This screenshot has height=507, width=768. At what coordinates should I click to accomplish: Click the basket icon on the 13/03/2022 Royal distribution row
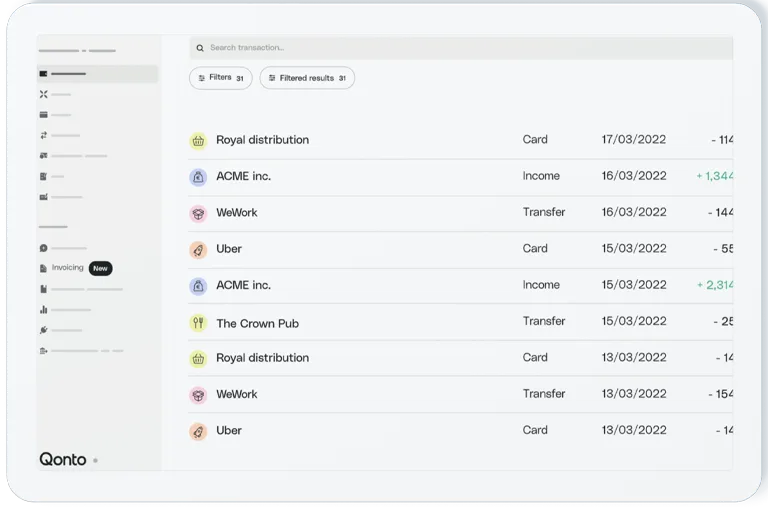[198, 359]
